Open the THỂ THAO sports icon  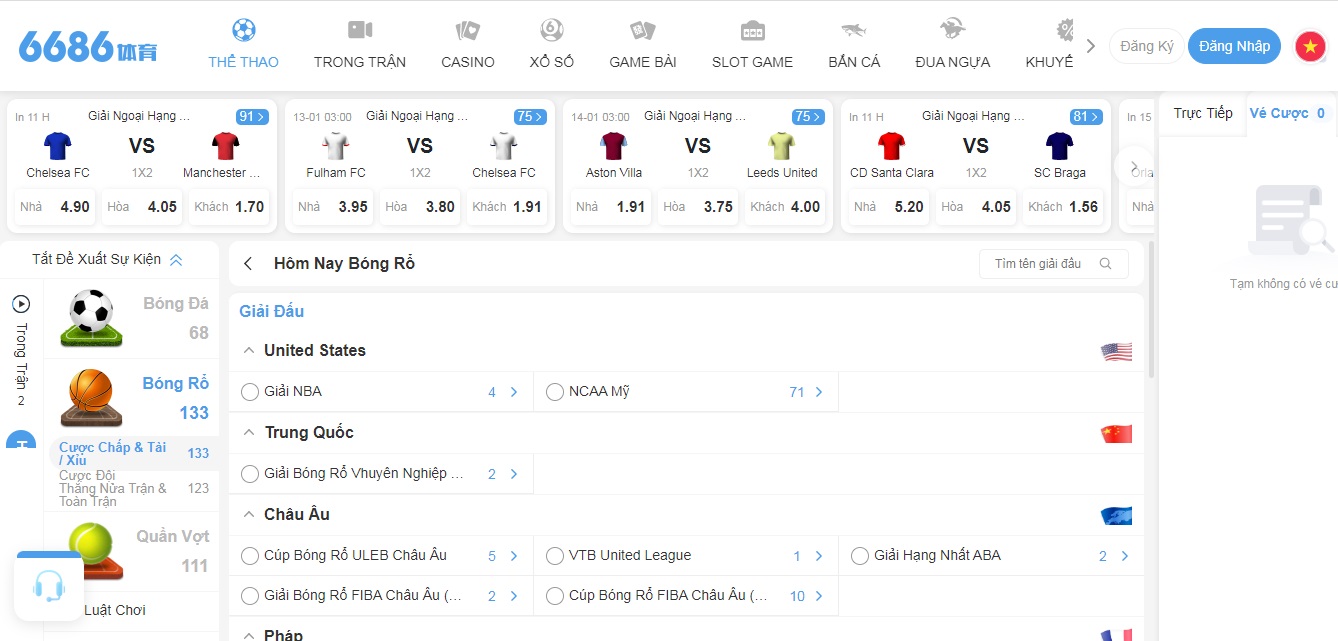243,30
